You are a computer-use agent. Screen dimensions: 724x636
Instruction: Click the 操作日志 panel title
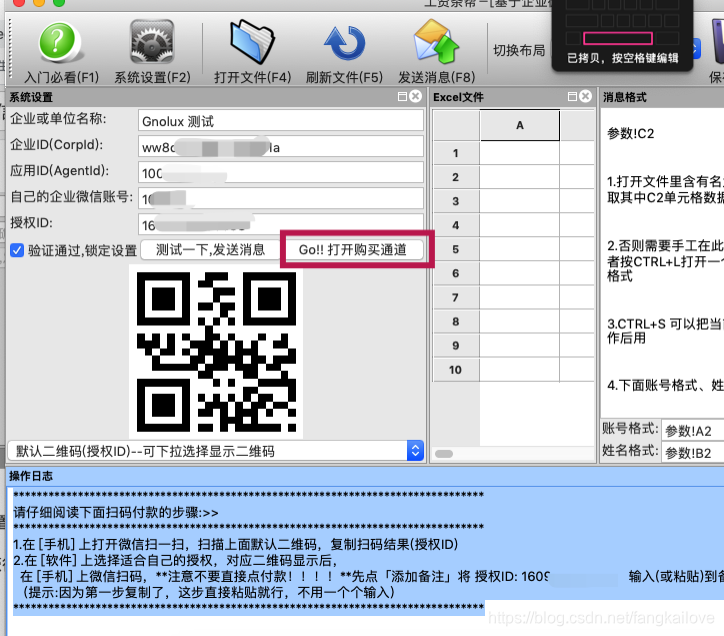tap(31, 476)
